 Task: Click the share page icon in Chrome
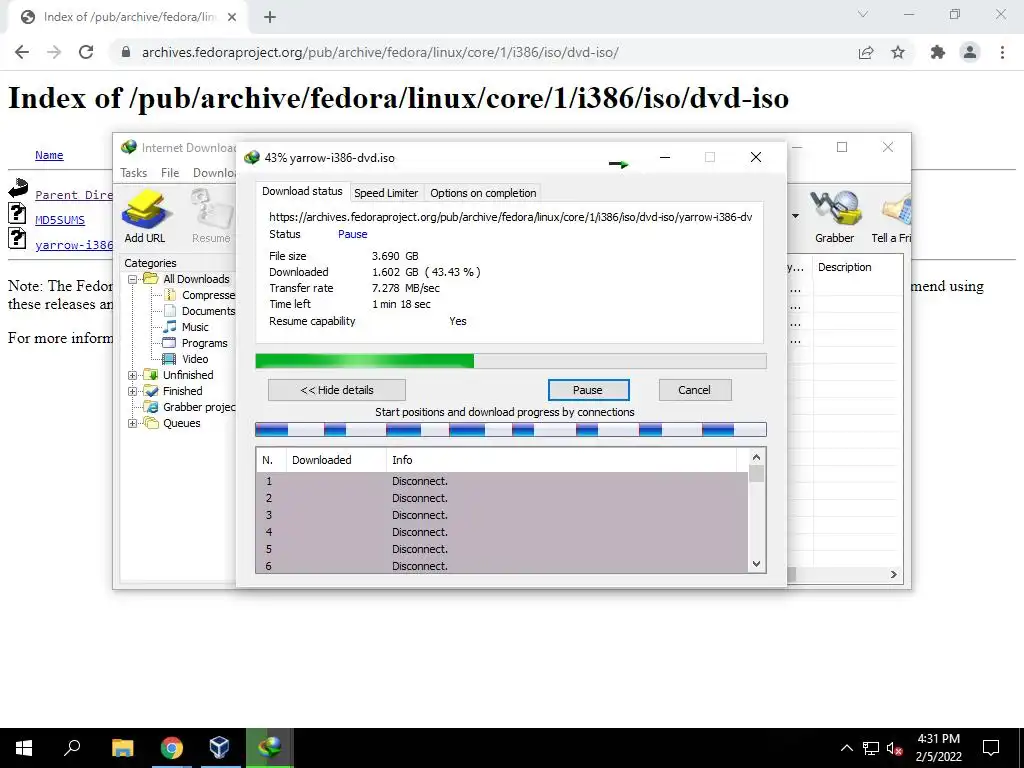point(866,52)
